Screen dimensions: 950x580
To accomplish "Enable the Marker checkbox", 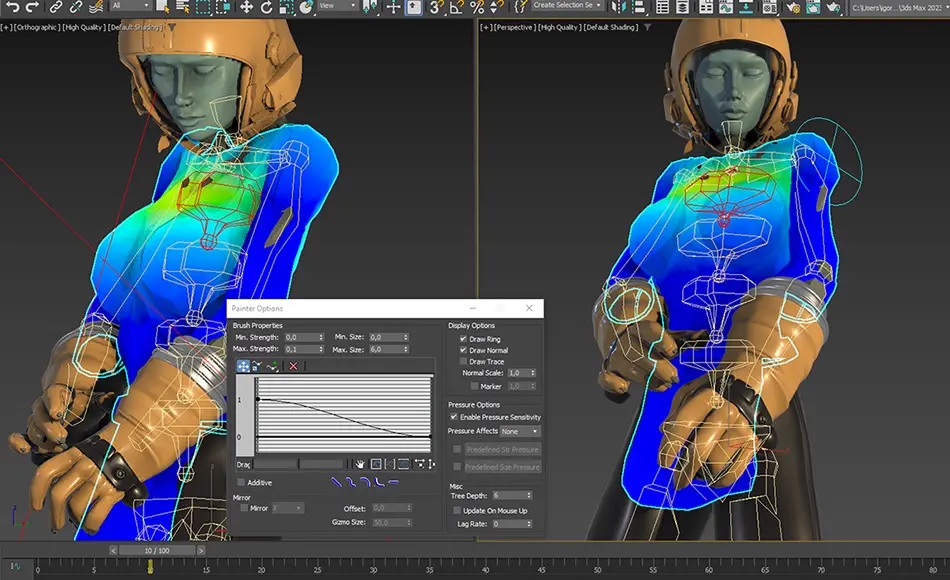I will click(474, 386).
